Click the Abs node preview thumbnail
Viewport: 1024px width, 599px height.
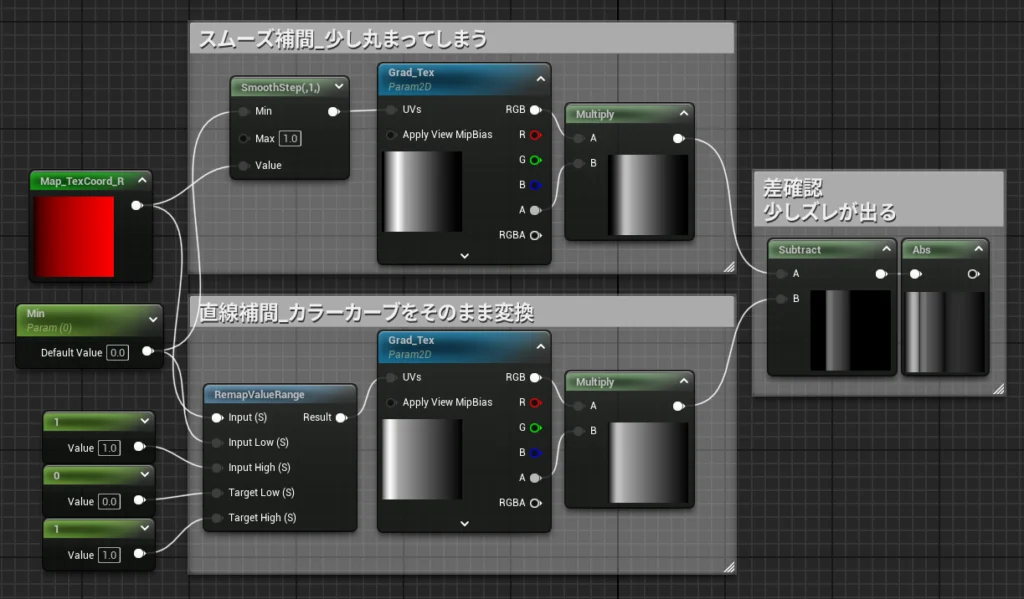tap(945, 331)
